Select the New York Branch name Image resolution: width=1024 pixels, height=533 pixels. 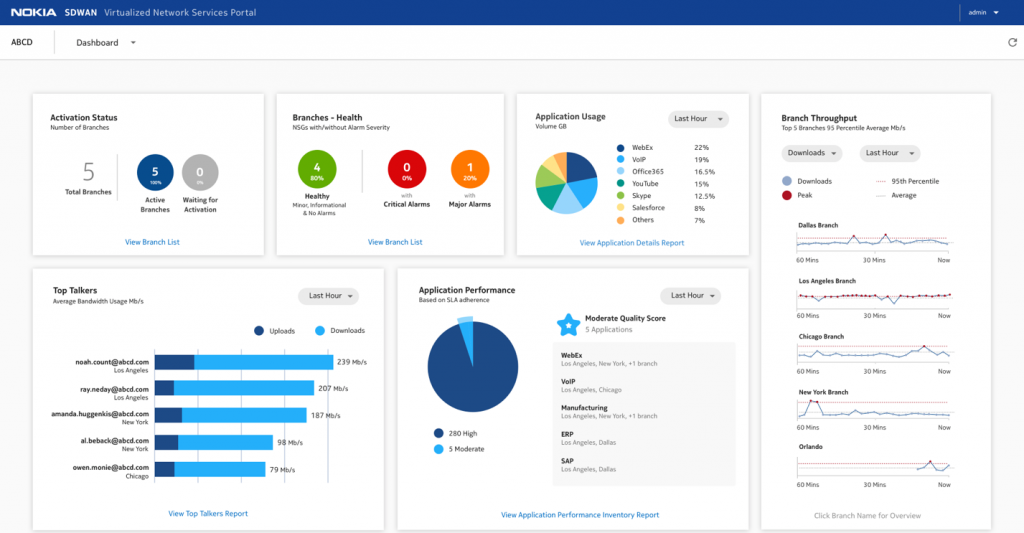(823, 393)
